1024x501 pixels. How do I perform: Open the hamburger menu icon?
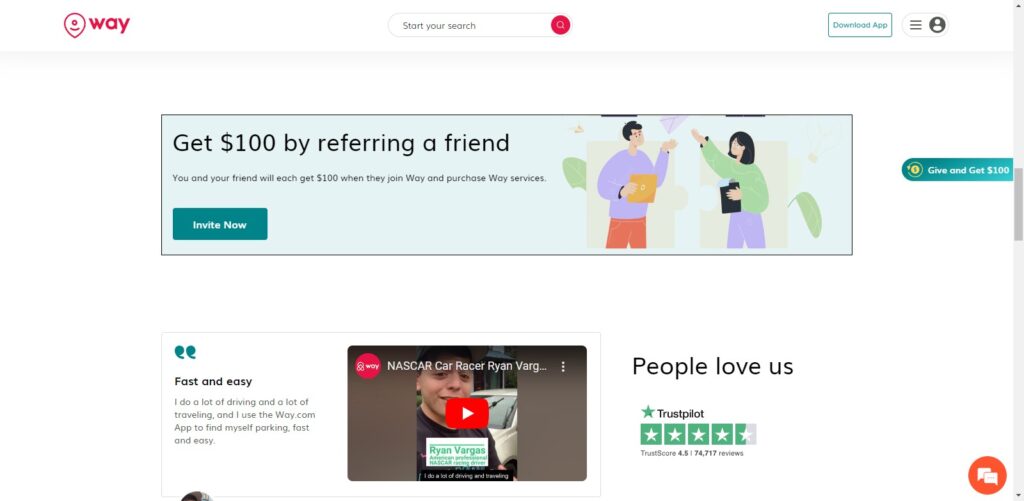[916, 25]
